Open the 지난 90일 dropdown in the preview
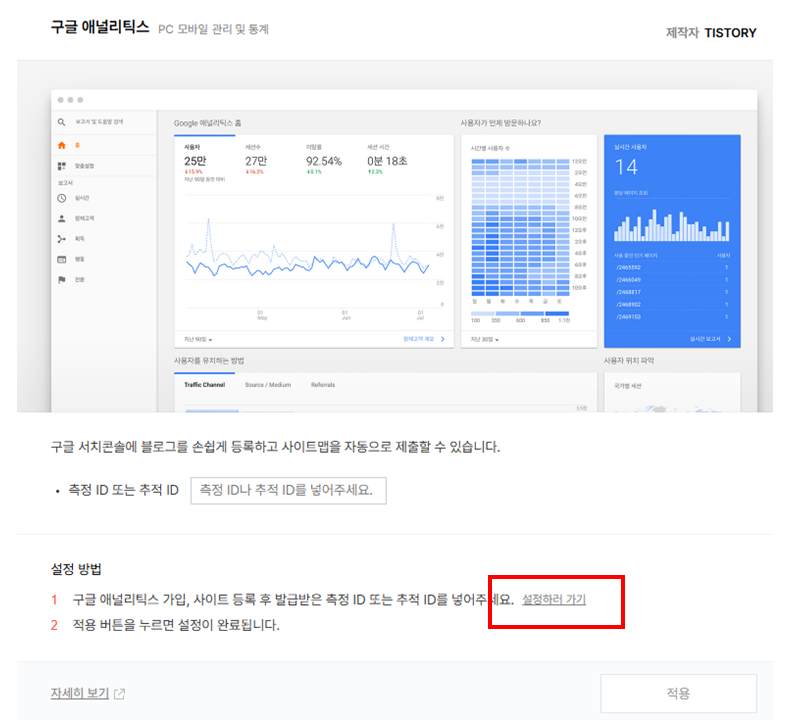 pos(198,340)
